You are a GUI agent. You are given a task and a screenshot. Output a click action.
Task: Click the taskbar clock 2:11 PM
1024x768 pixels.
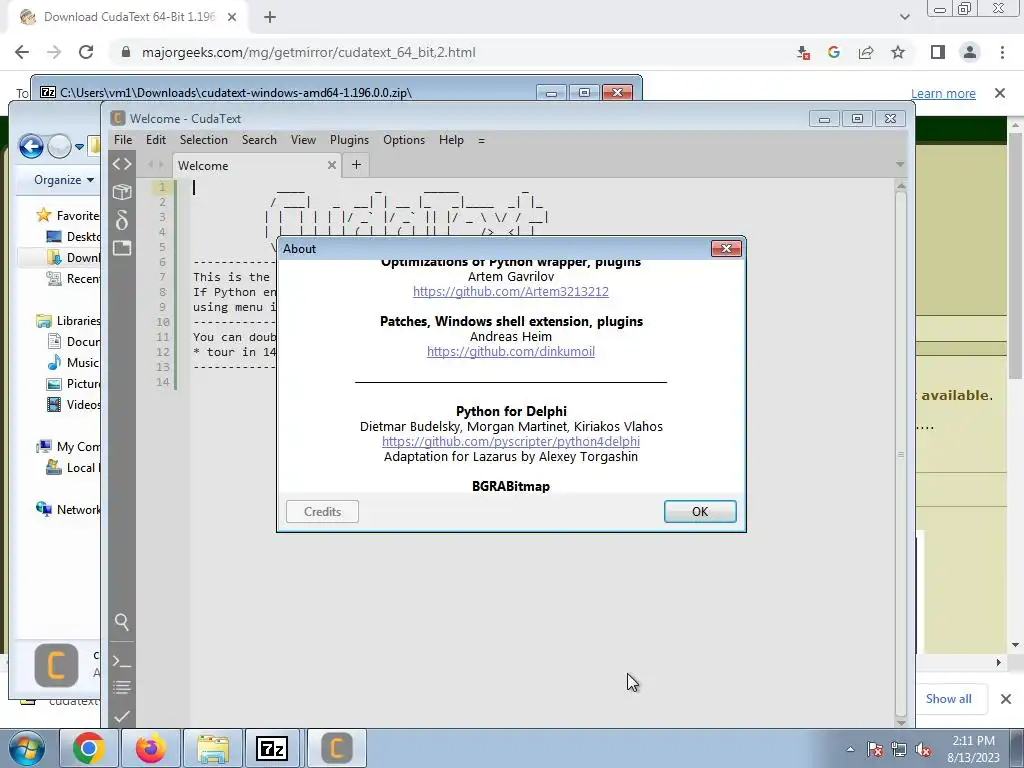(x=973, y=748)
